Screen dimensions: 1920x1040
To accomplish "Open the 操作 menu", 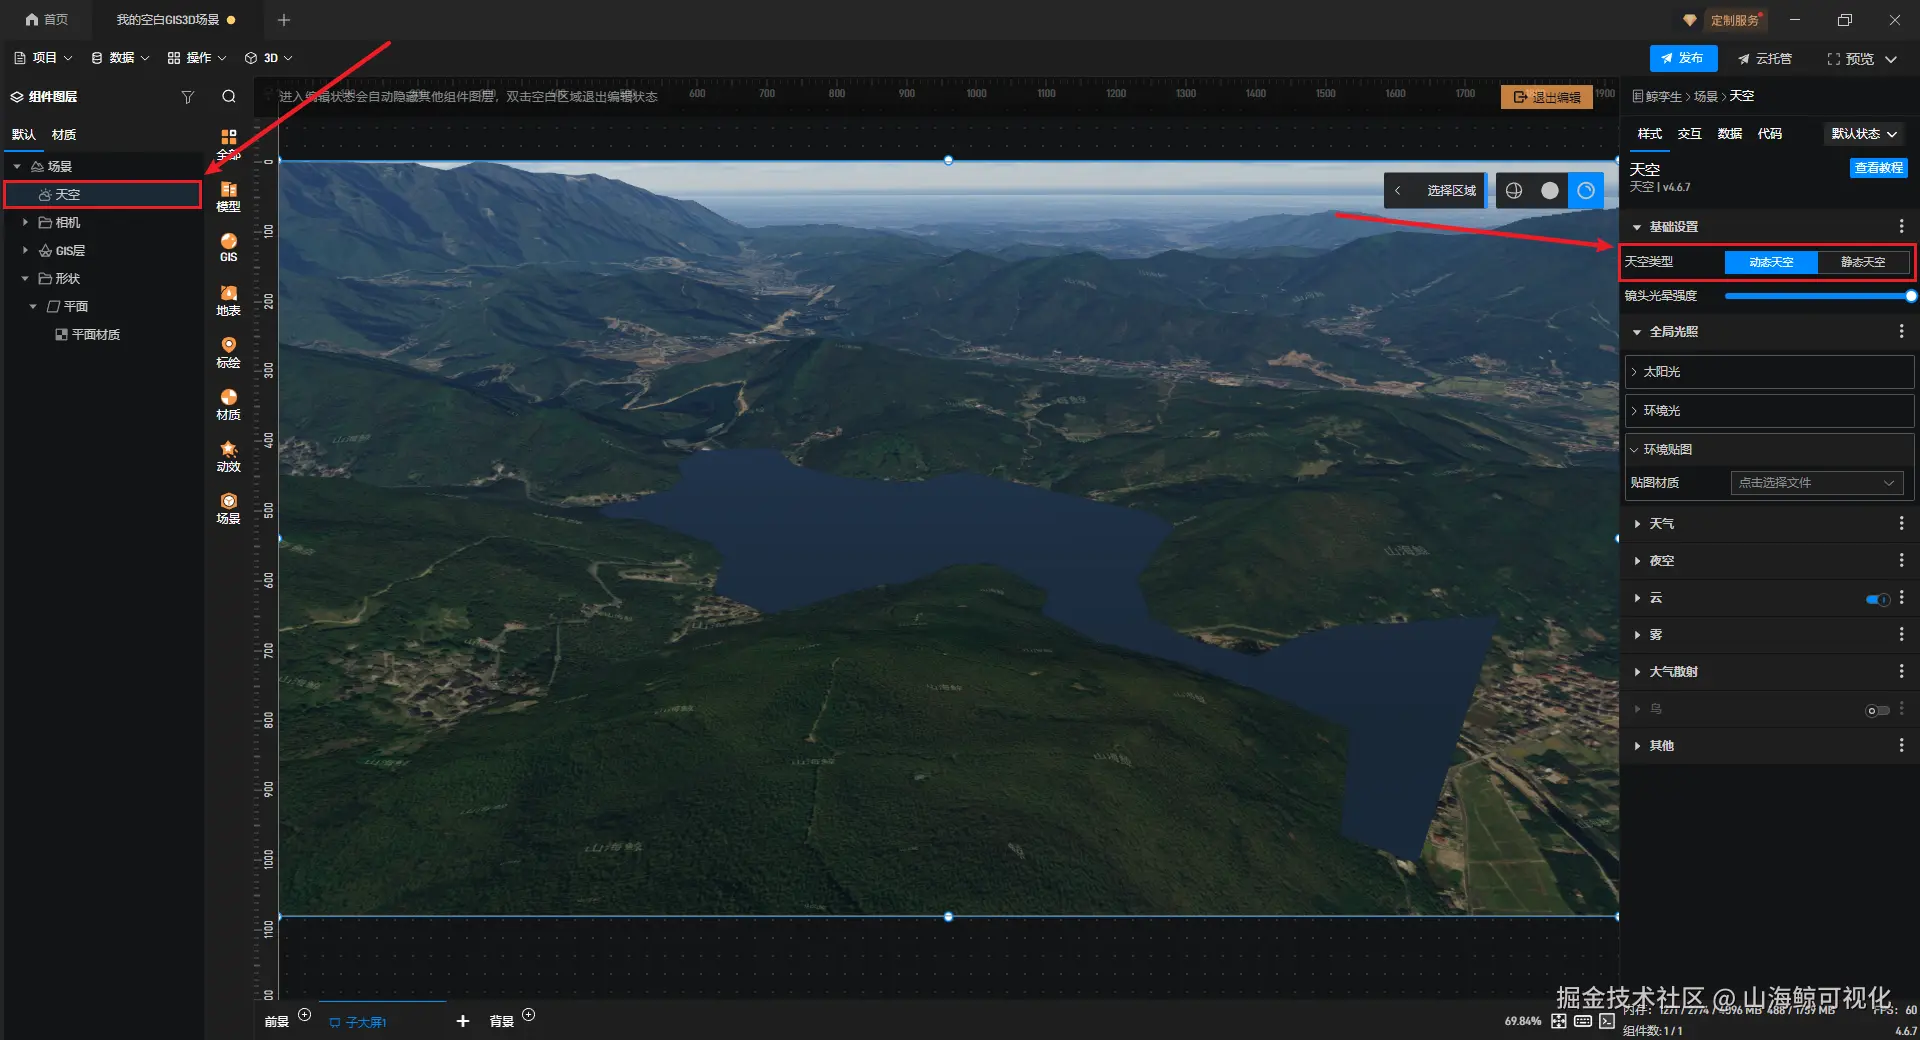I will [197, 58].
